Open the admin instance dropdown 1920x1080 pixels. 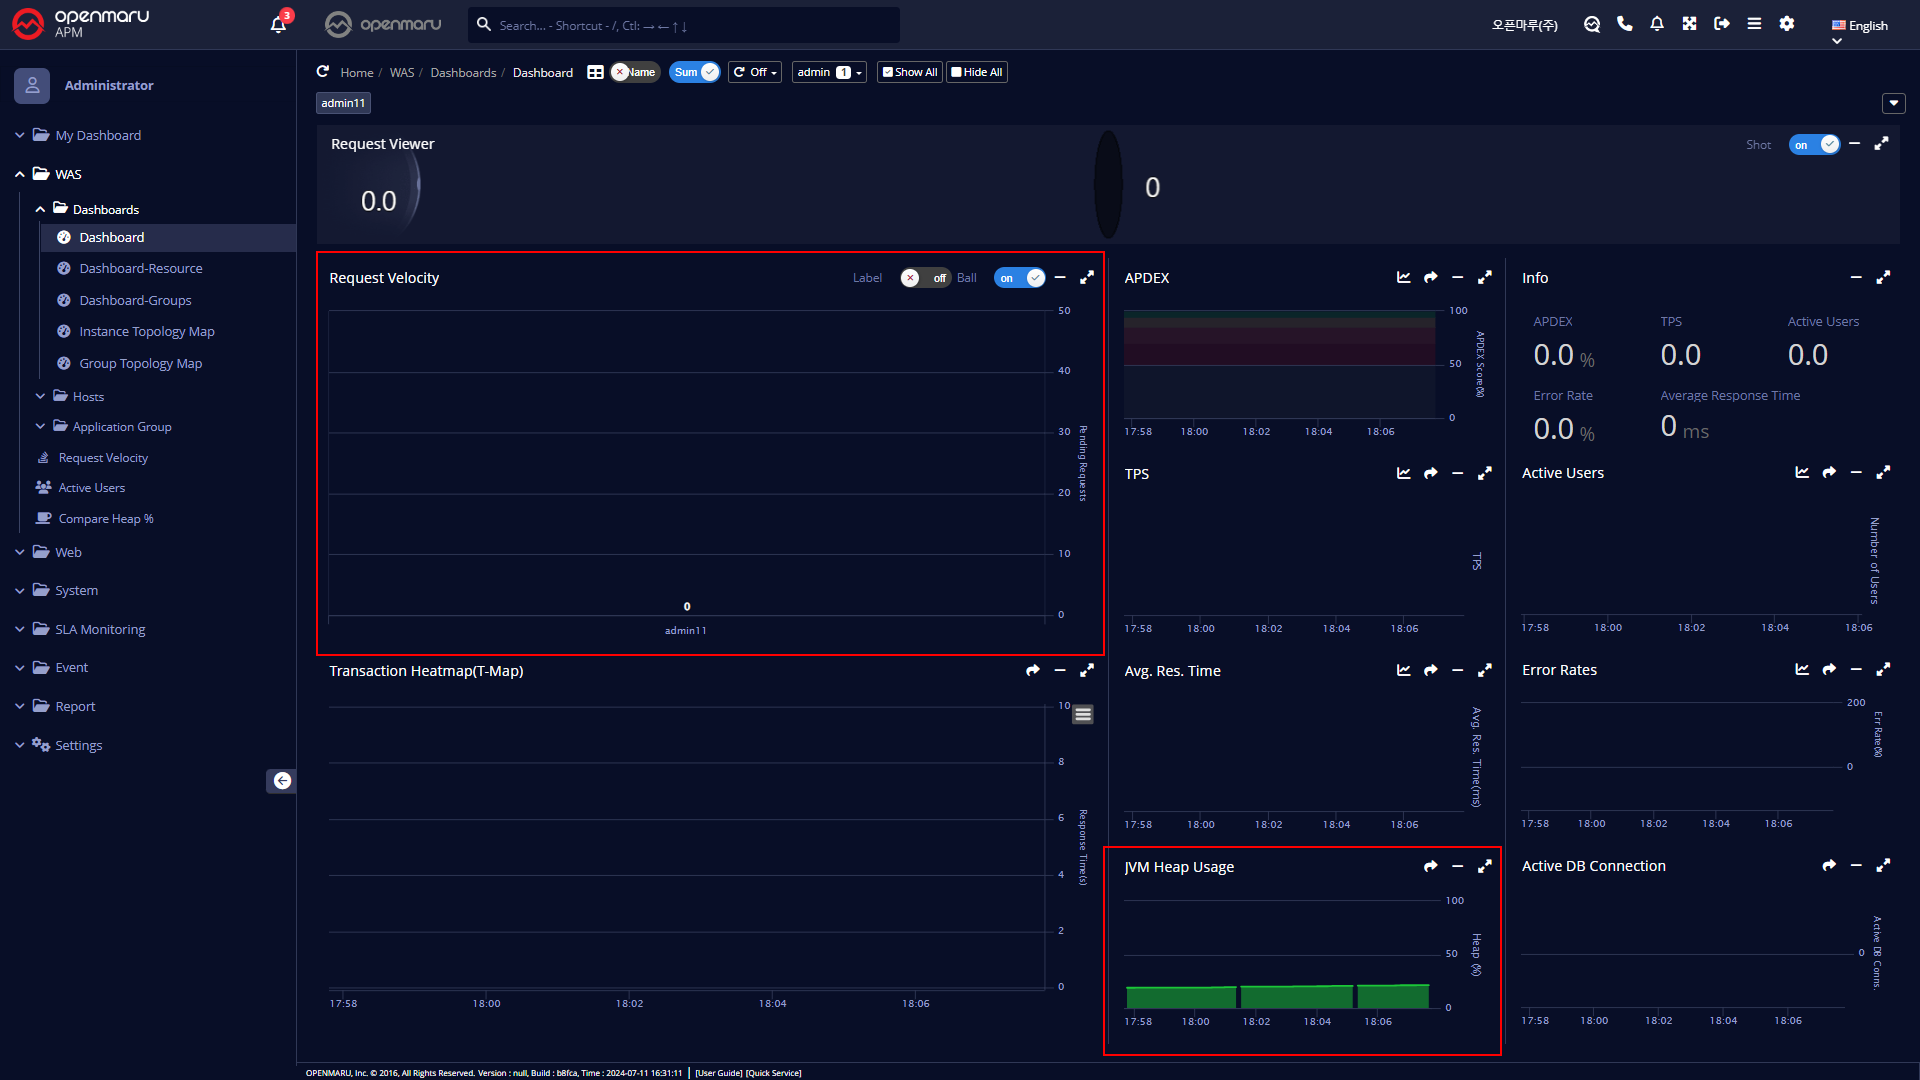tap(829, 72)
